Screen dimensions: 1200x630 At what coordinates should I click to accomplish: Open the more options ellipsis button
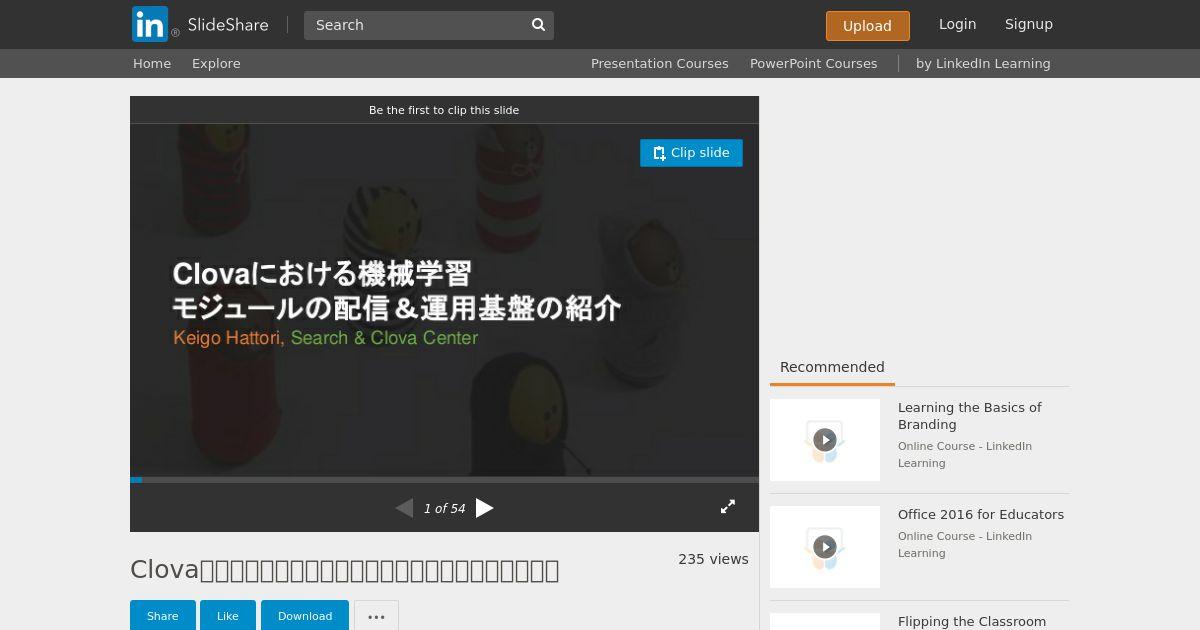(x=376, y=616)
